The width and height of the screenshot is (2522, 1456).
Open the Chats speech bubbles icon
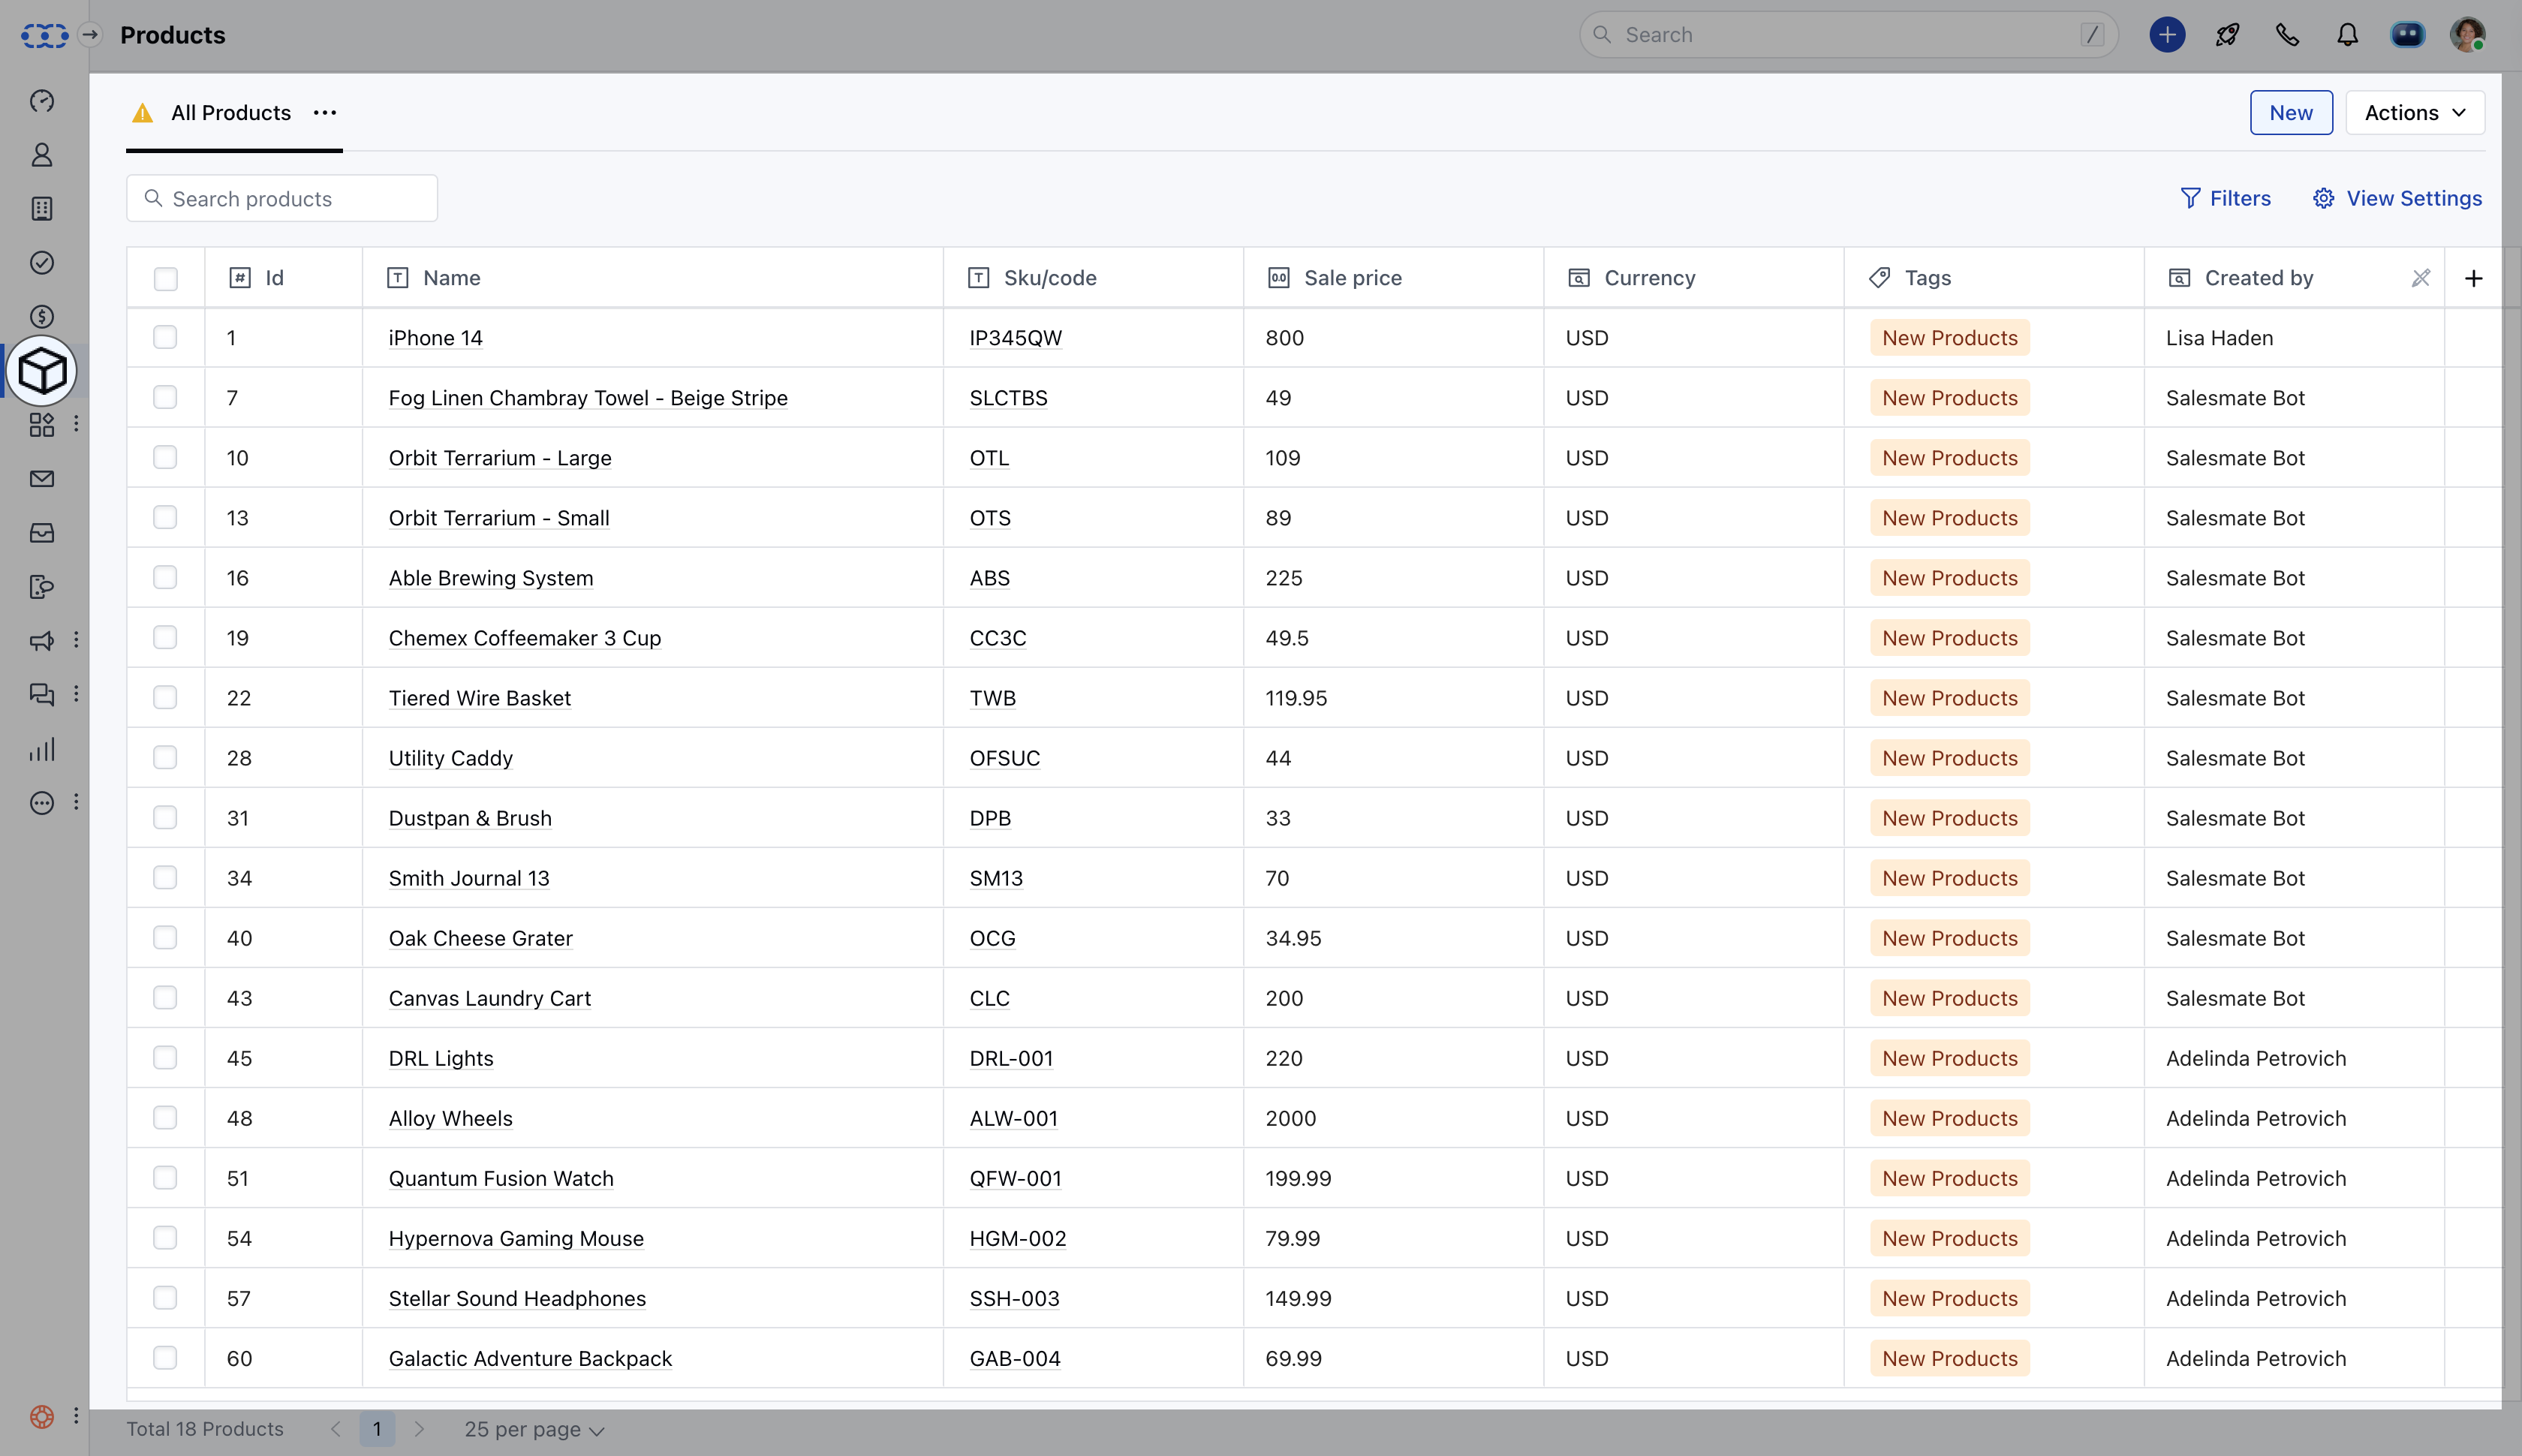coord(42,695)
